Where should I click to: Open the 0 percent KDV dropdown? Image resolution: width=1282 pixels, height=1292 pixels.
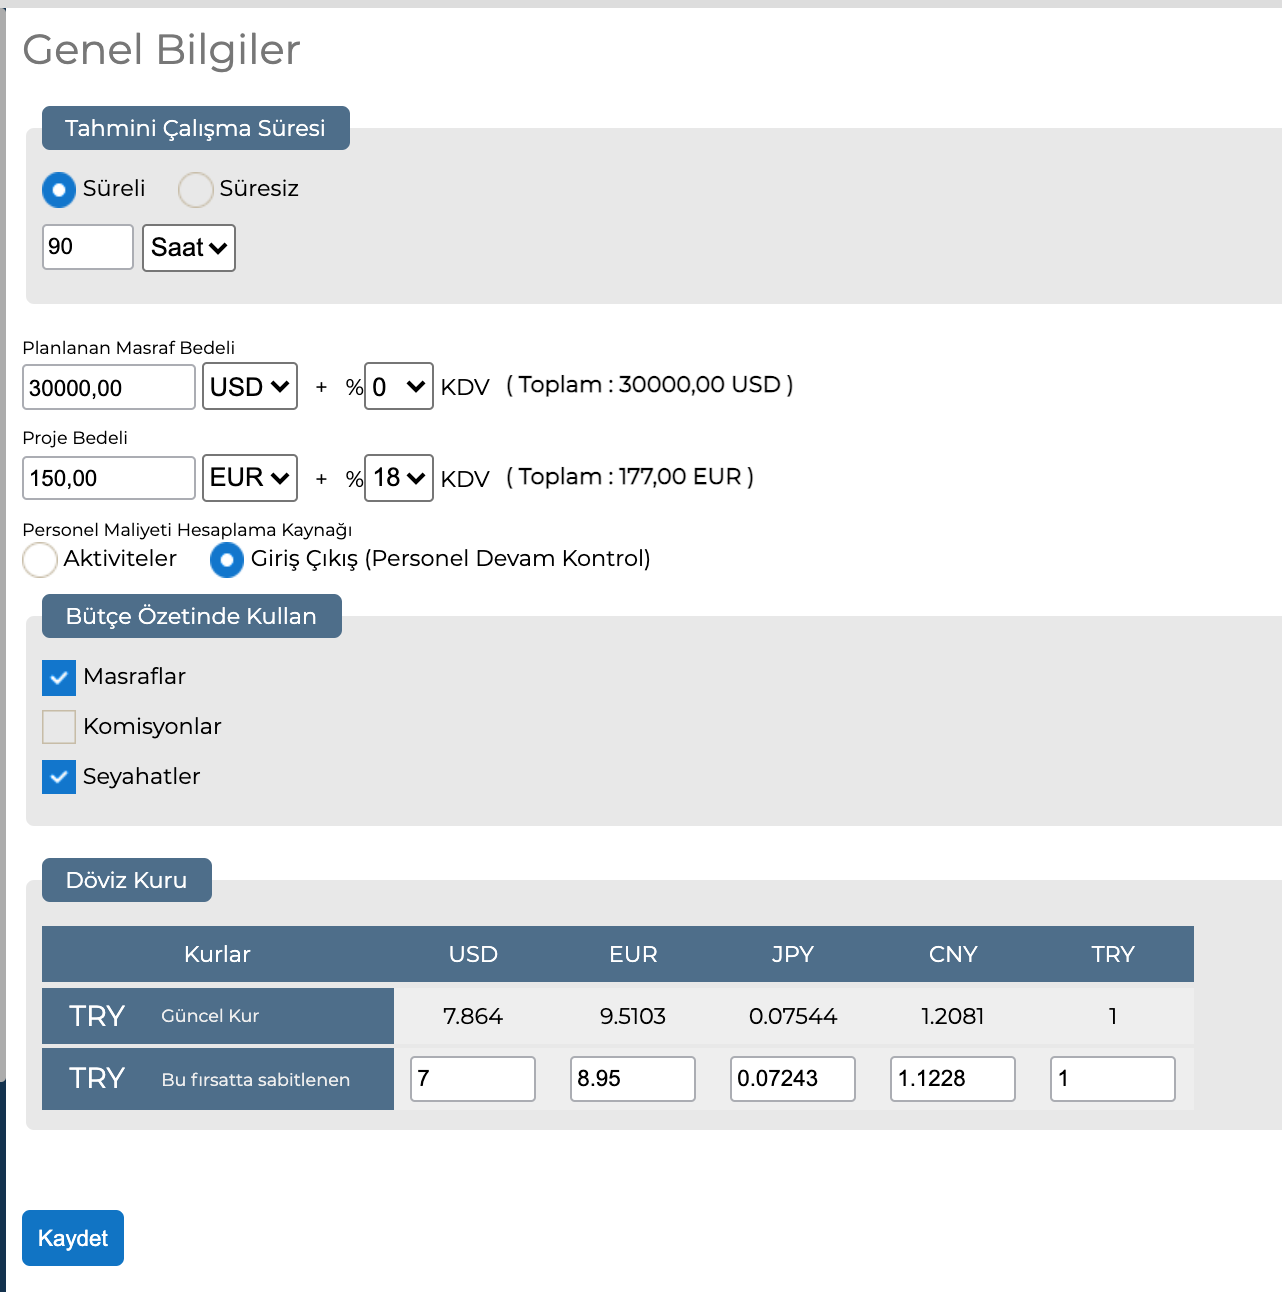(399, 386)
